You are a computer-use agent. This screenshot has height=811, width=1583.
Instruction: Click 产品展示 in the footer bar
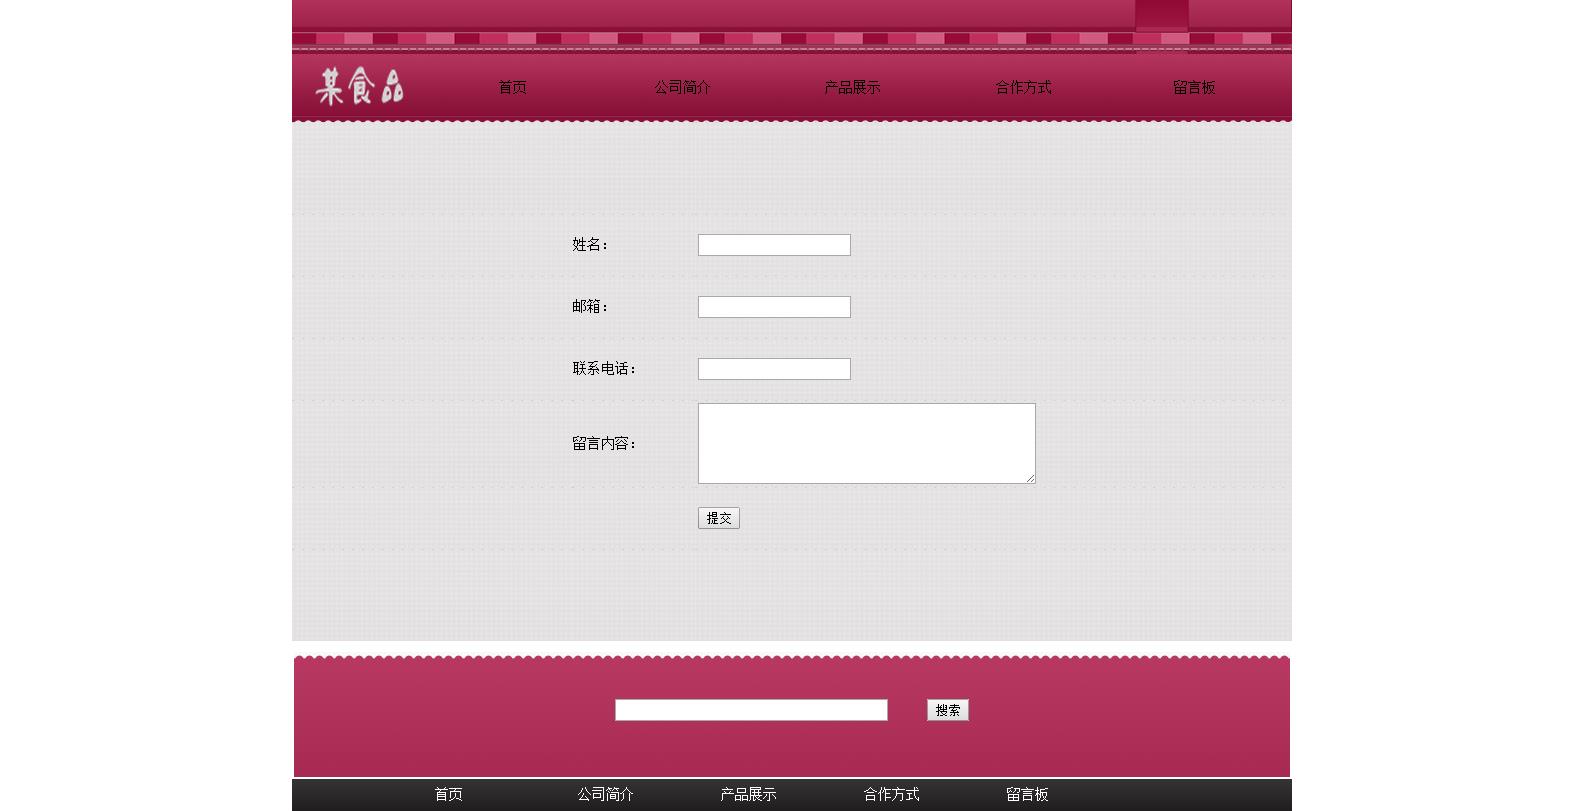pos(748,795)
